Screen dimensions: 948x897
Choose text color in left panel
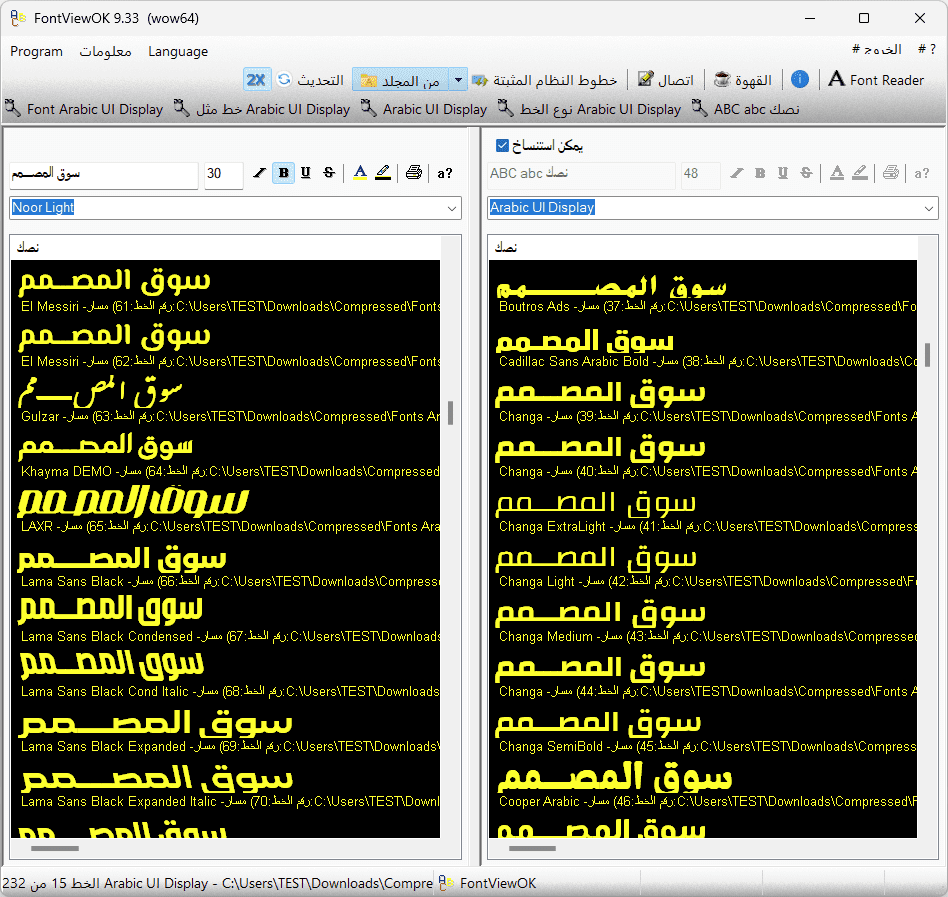(x=360, y=173)
